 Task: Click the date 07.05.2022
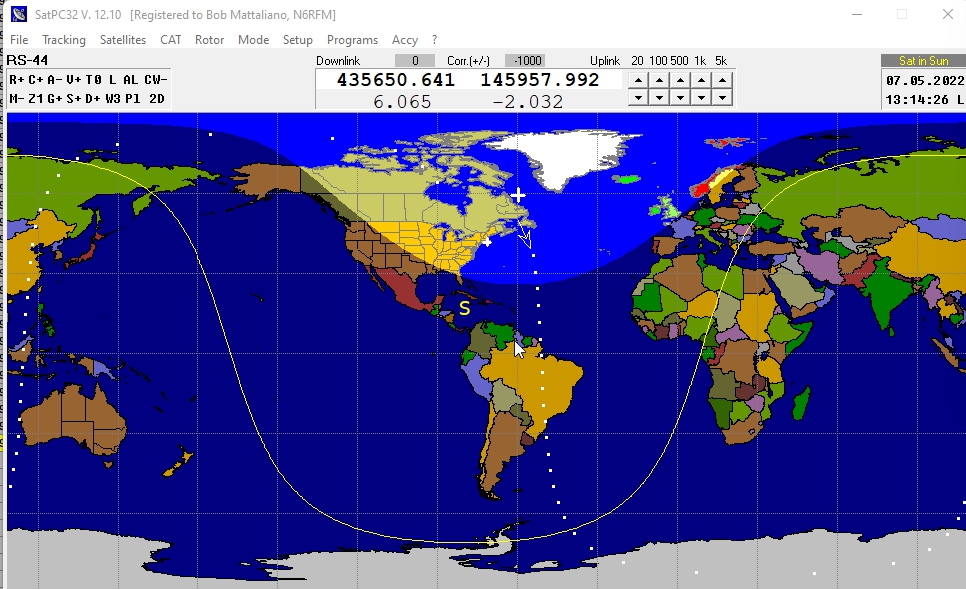(x=925, y=80)
